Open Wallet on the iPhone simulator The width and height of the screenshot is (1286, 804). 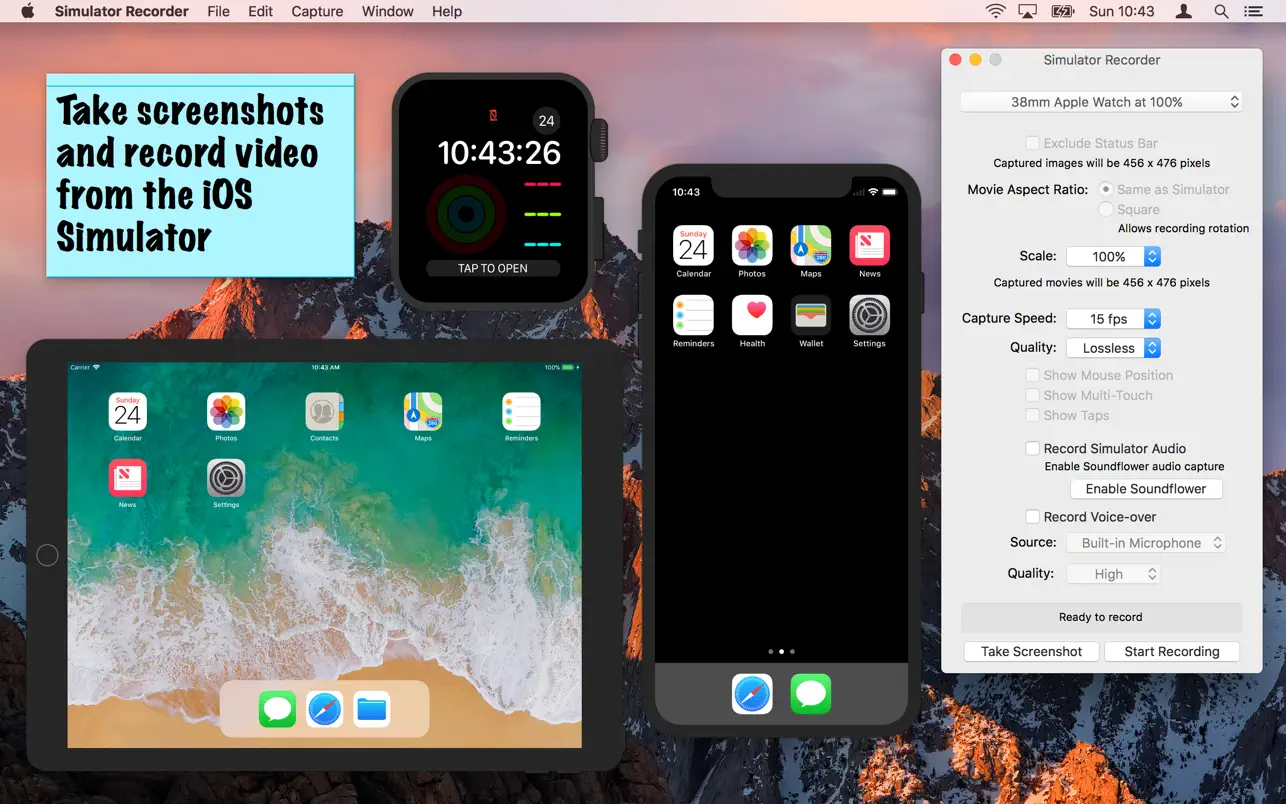[x=810, y=313]
